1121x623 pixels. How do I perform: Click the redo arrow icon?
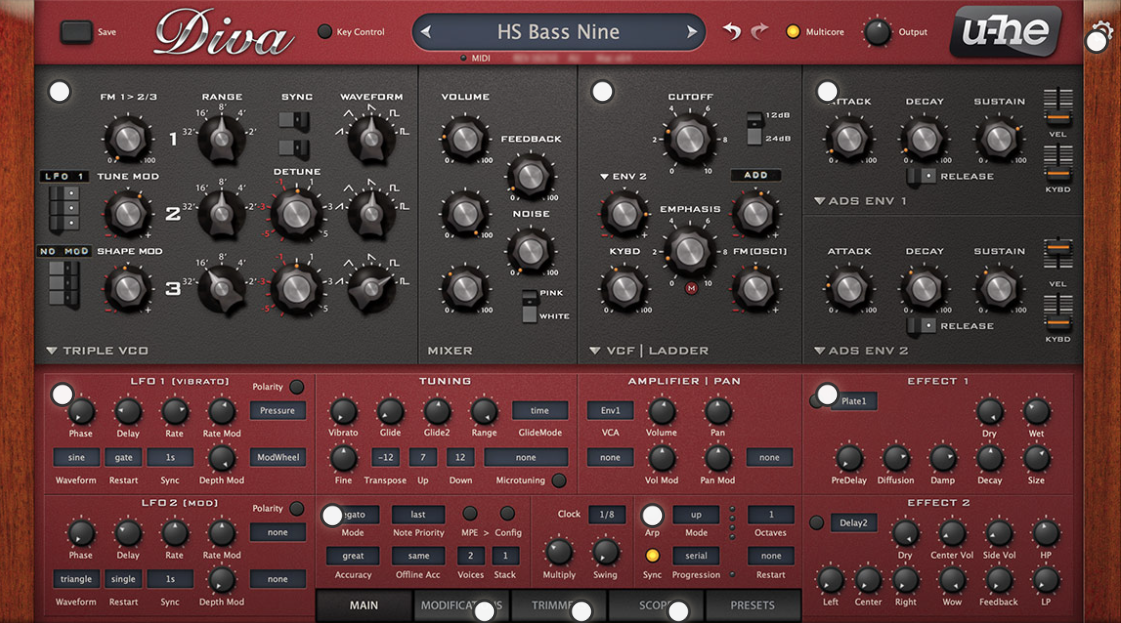(x=760, y=32)
